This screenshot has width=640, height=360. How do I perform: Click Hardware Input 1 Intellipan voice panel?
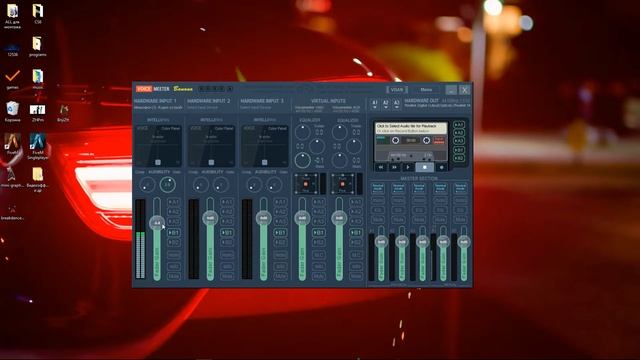click(x=158, y=145)
